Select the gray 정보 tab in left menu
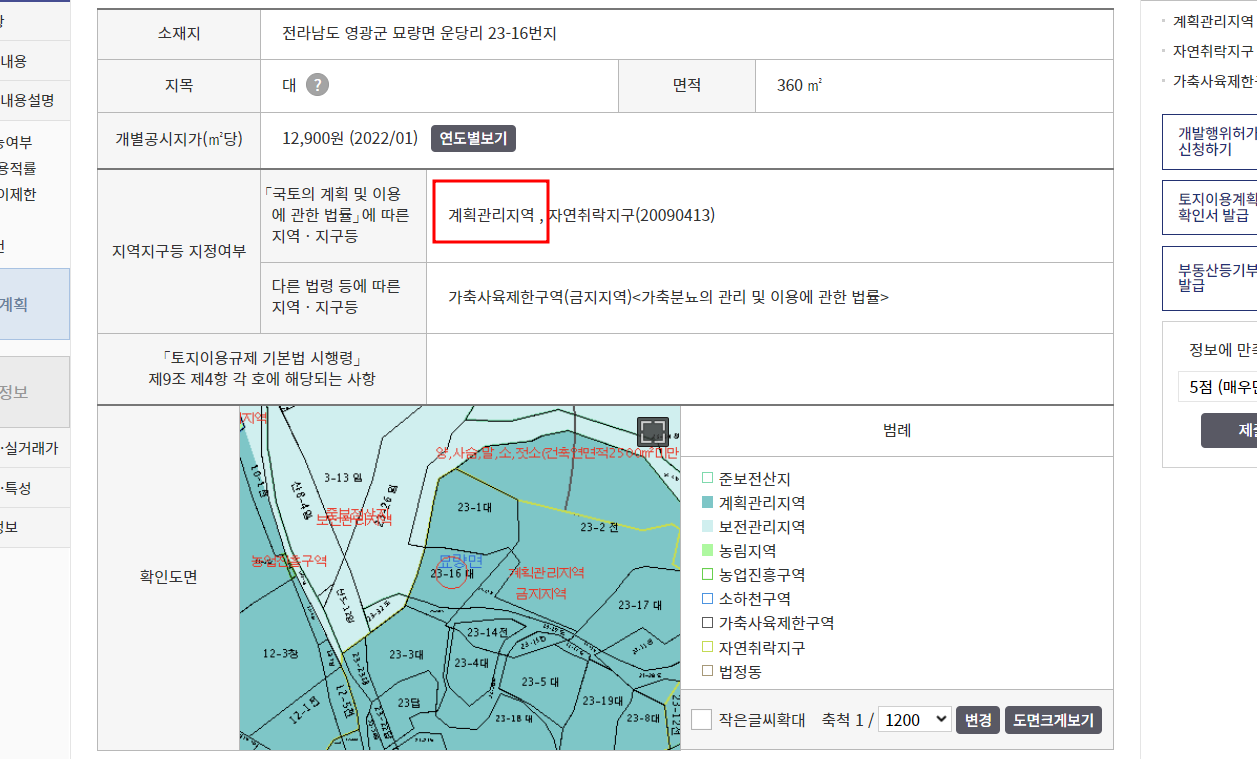 click(35, 392)
